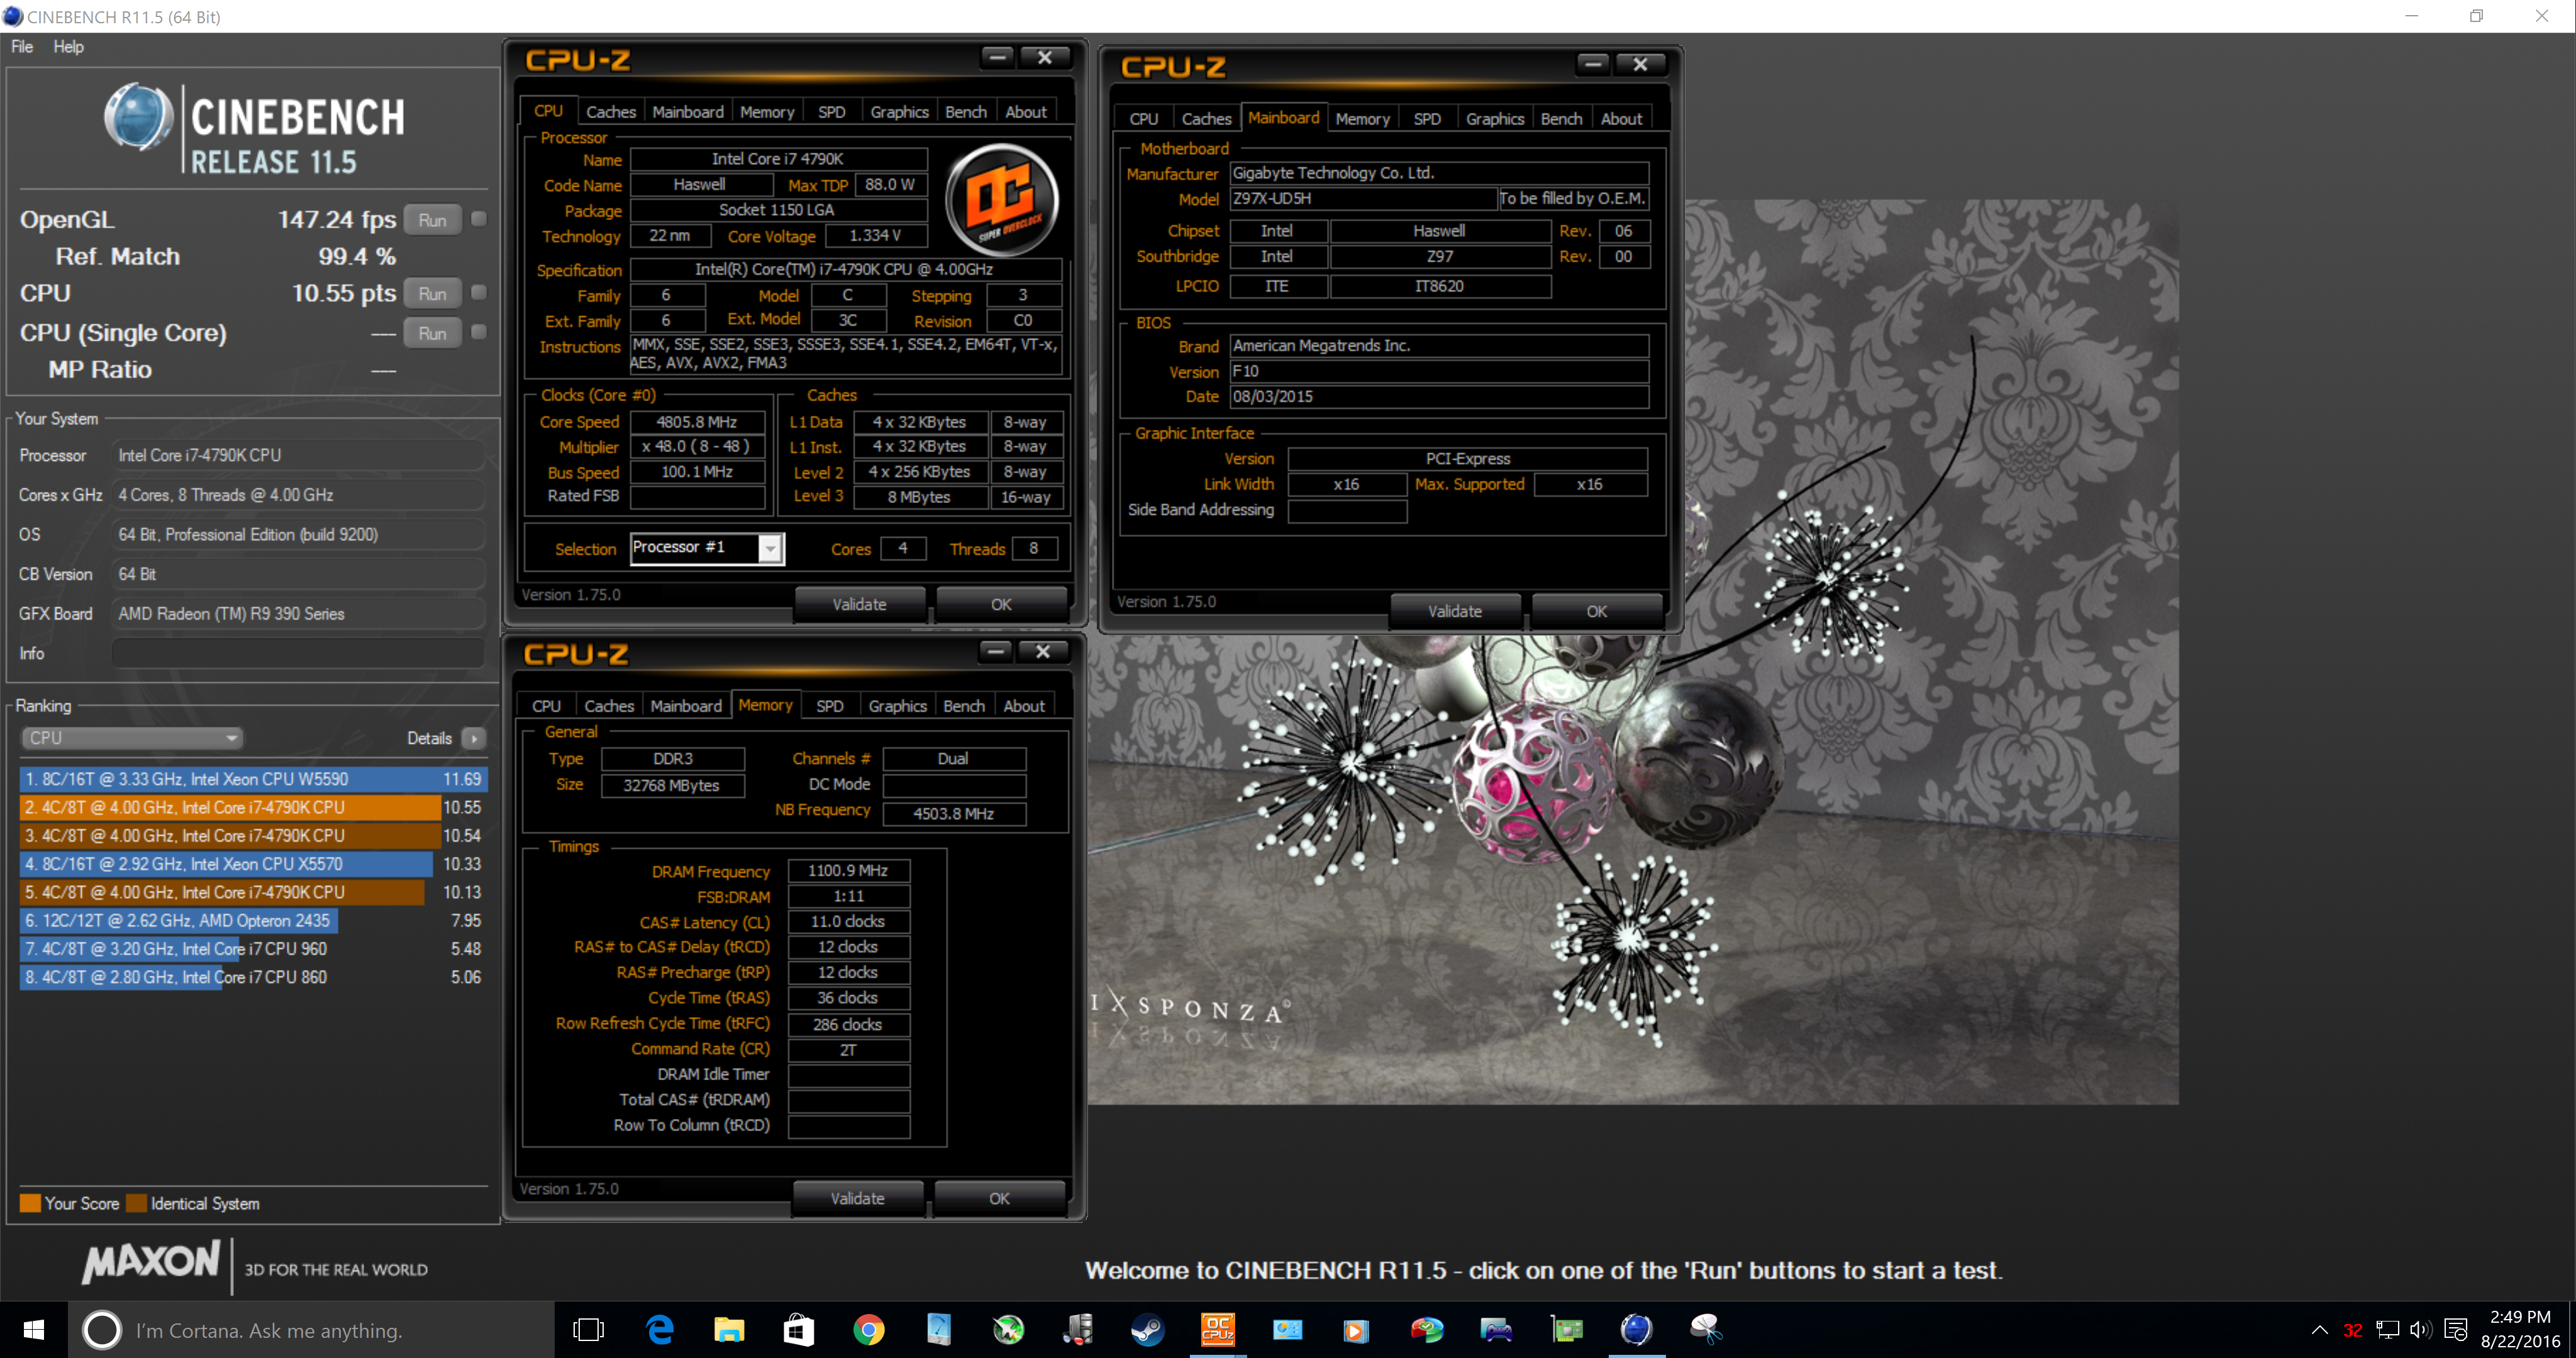Open the blue notepad taskbar icon
The width and height of the screenshot is (2576, 1358).
coord(938,1329)
